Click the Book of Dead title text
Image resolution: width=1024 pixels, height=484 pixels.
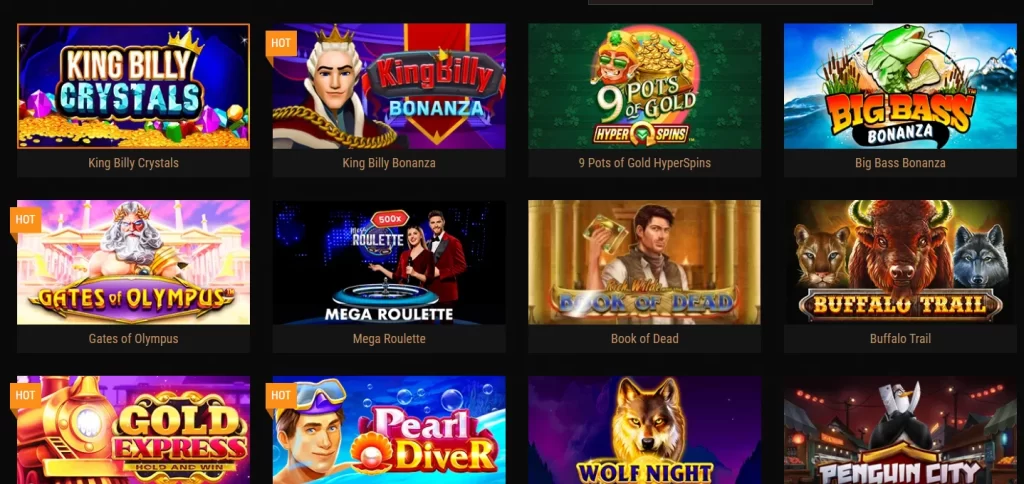click(x=645, y=339)
